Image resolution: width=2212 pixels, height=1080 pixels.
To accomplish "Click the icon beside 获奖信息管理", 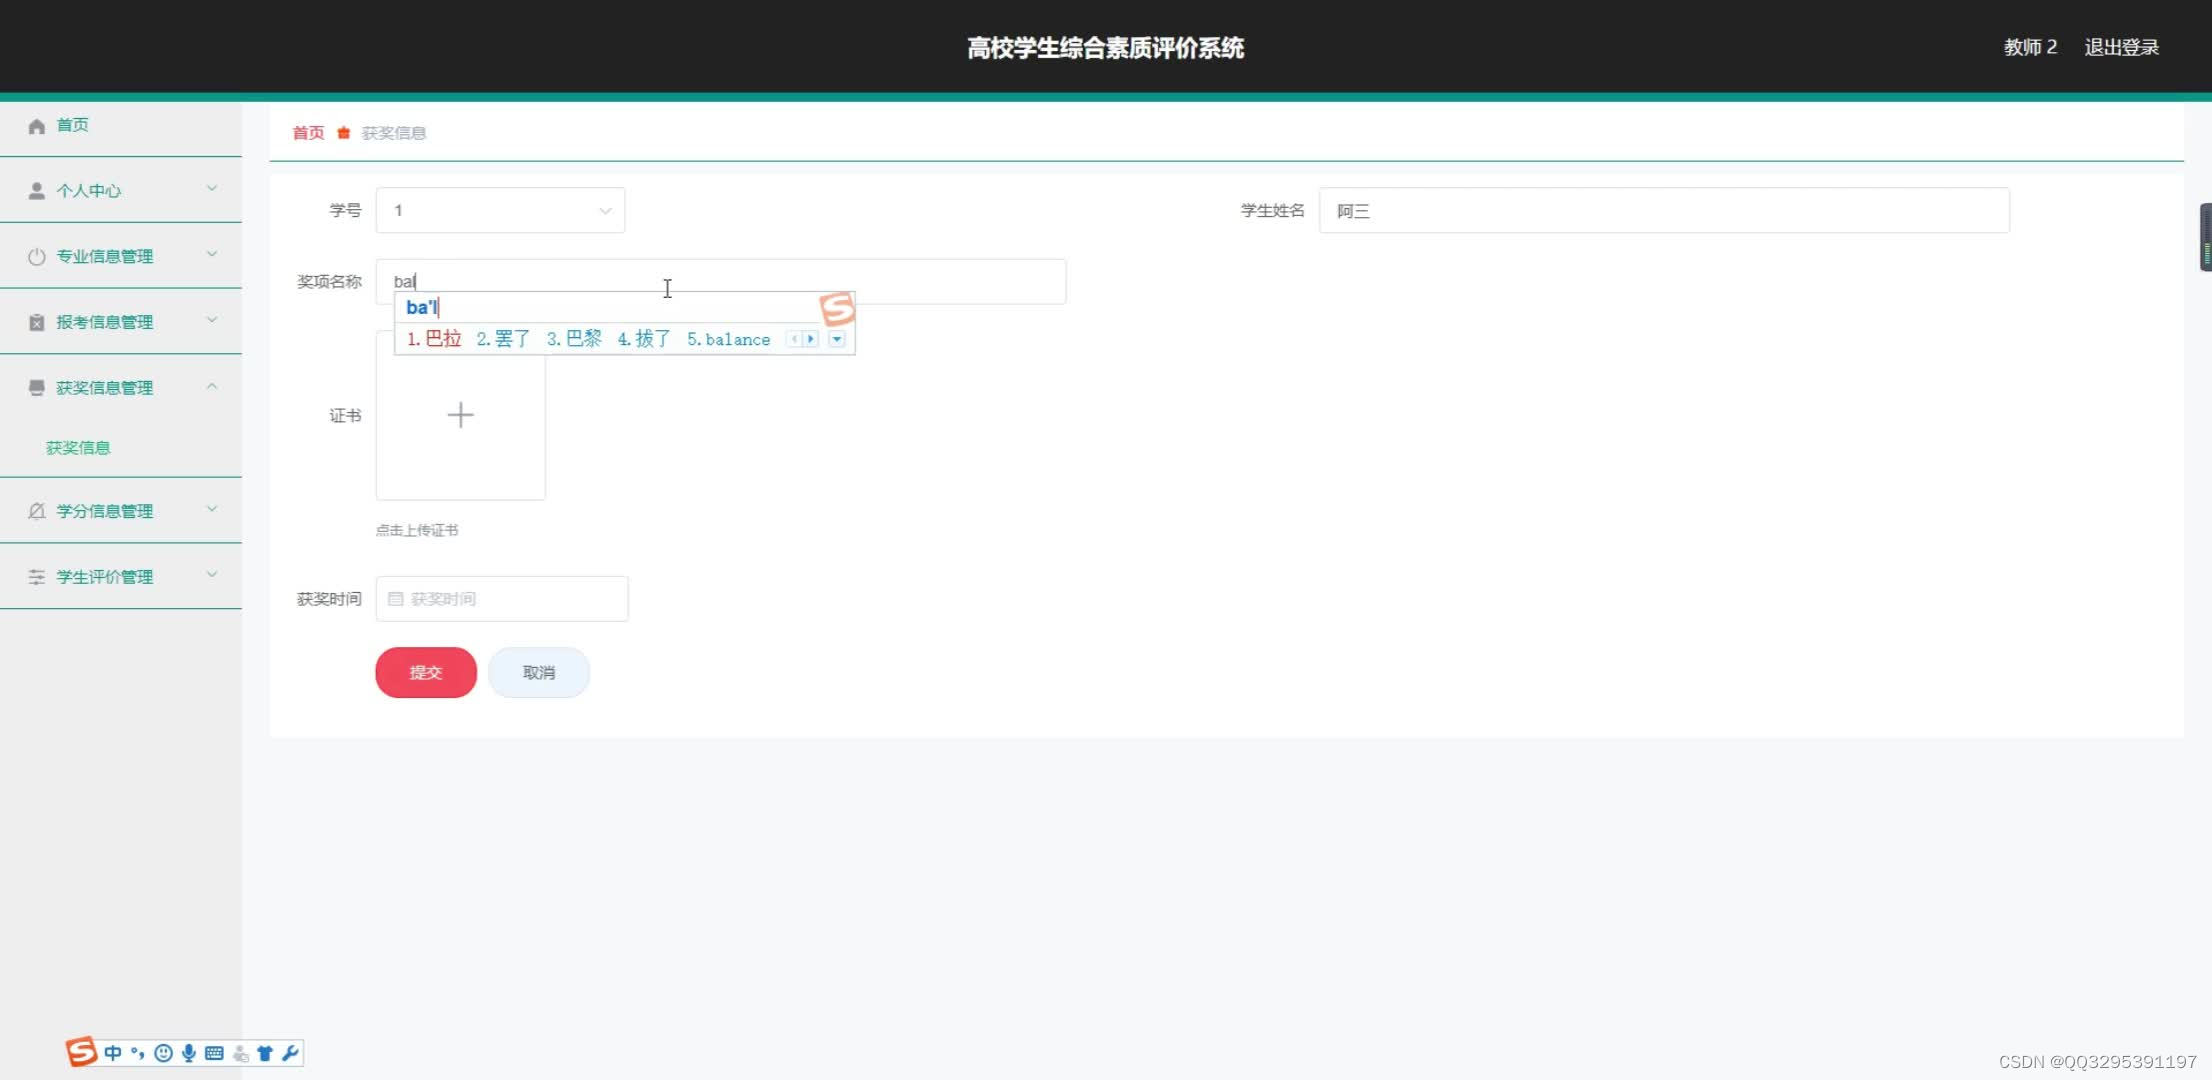I will pos(37,388).
